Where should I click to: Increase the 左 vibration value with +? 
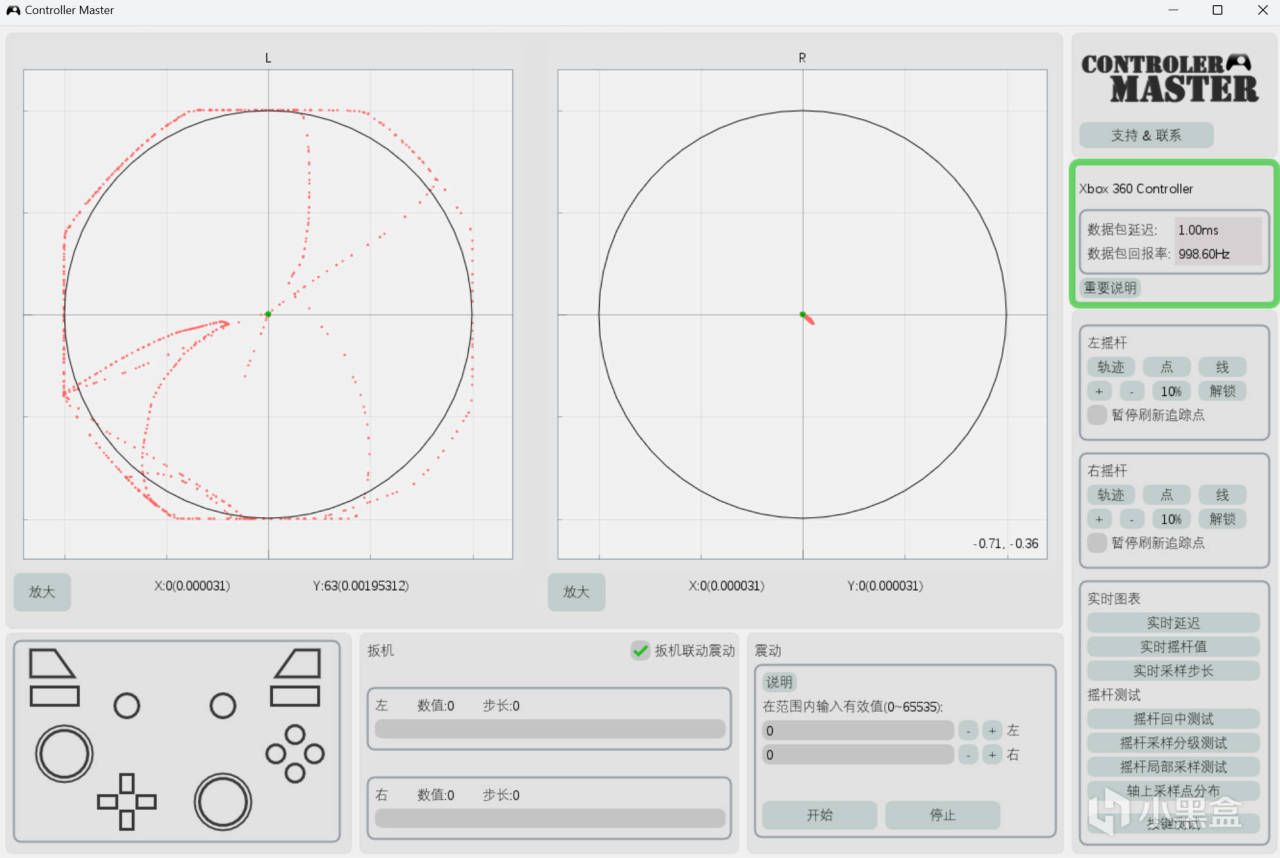point(992,731)
